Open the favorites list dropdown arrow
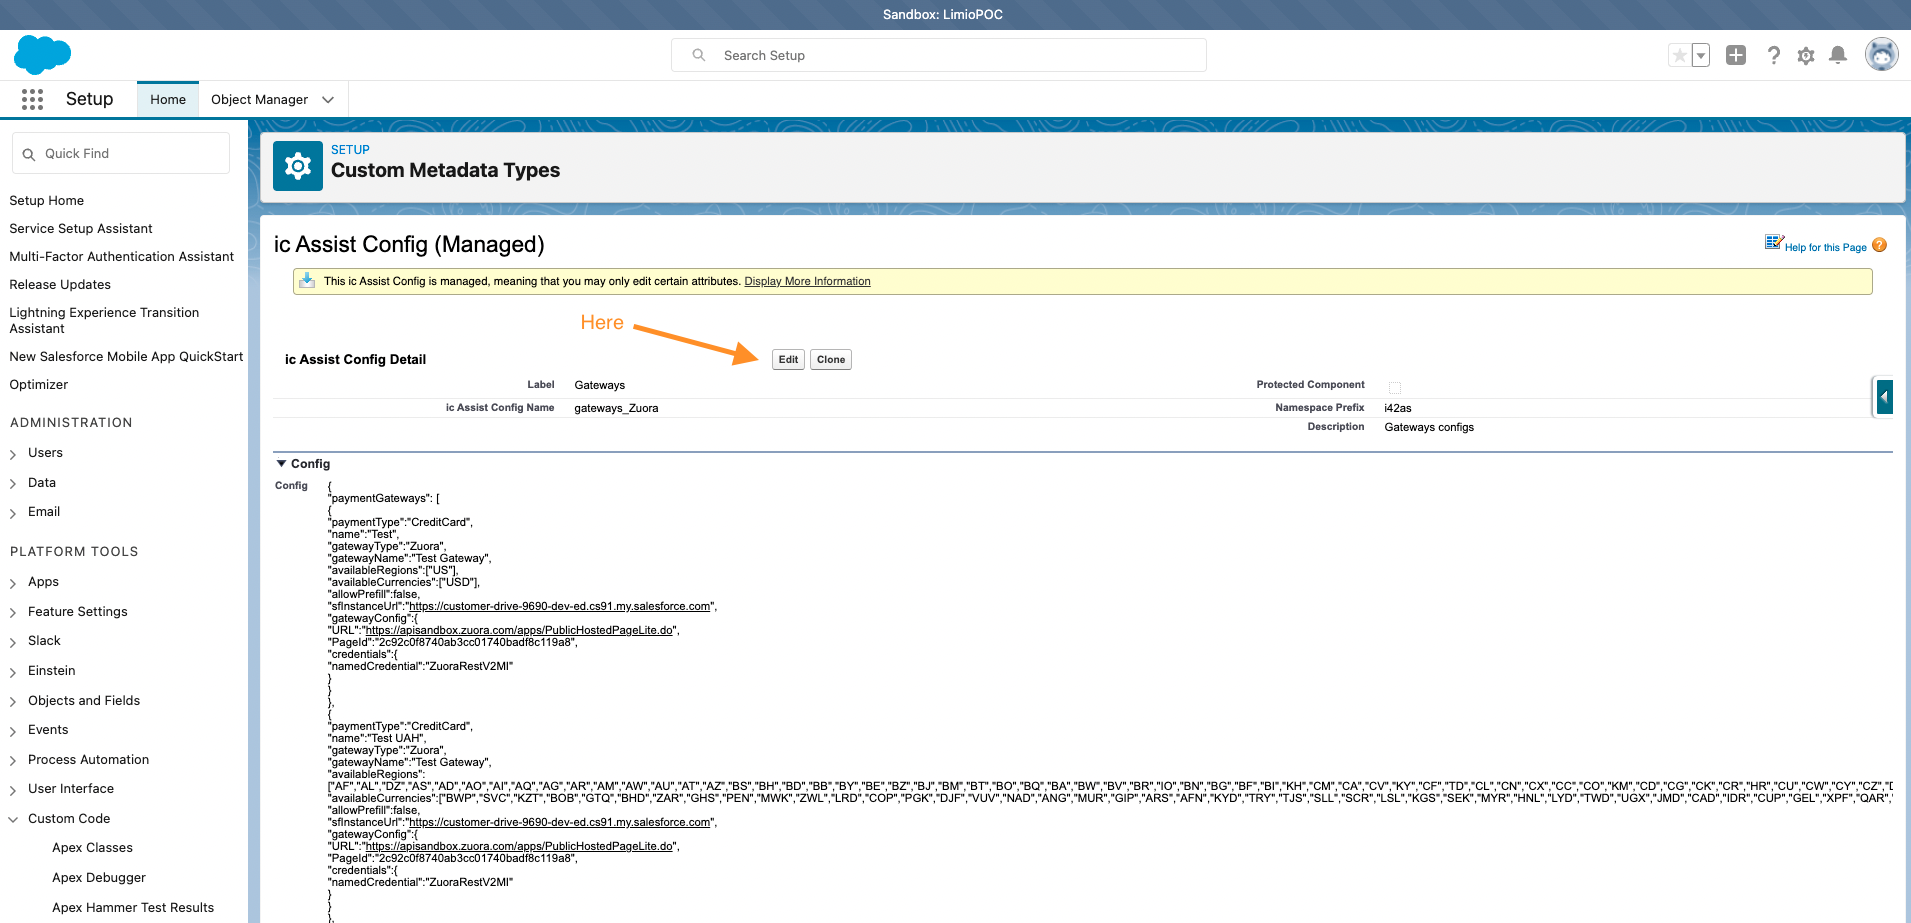Viewport: 1911px width, 923px height. pyautogui.click(x=1701, y=56)
